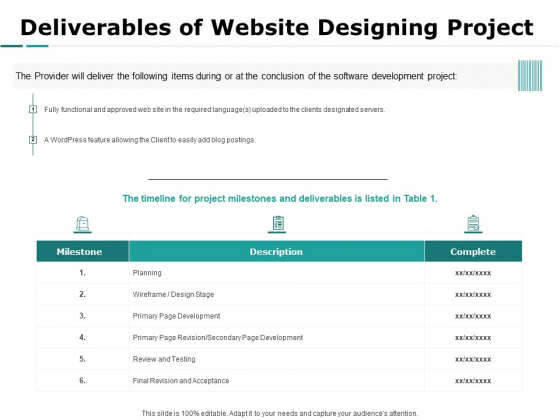The height and width of the screenshot is (420, 560).
Task: Click the date in the Primary Page Development row
Action: (473, 316)
